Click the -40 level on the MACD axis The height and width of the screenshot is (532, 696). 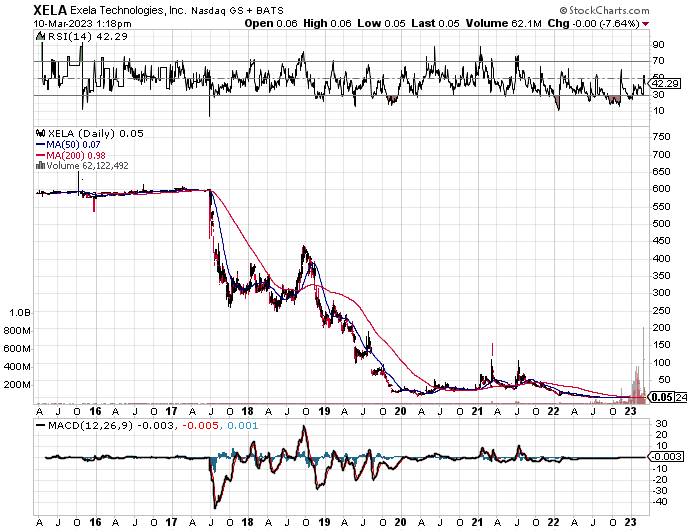659,502
